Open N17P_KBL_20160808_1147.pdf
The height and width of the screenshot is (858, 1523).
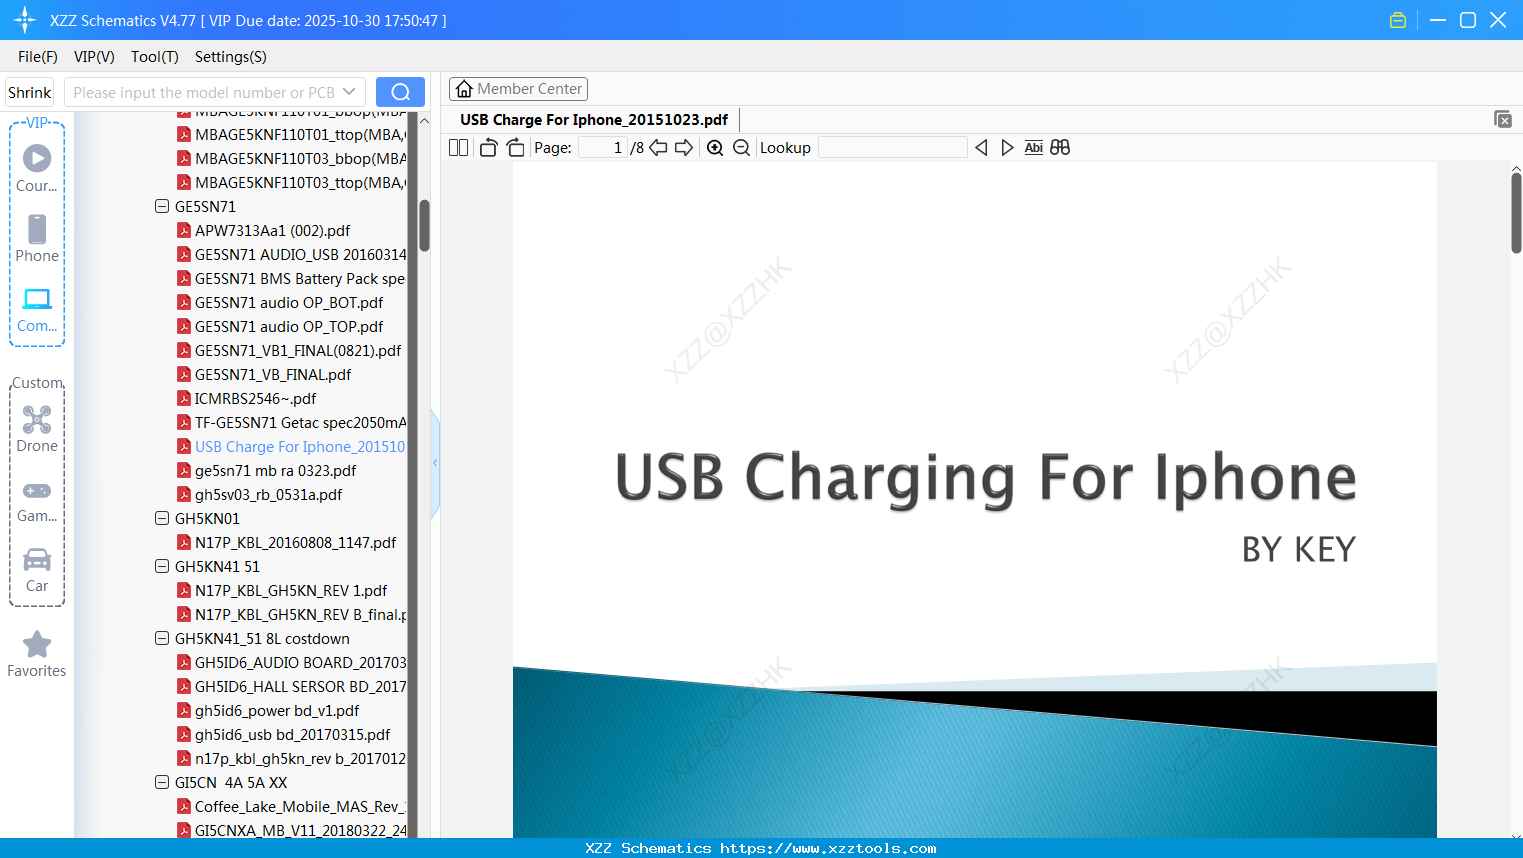[295, 543]
